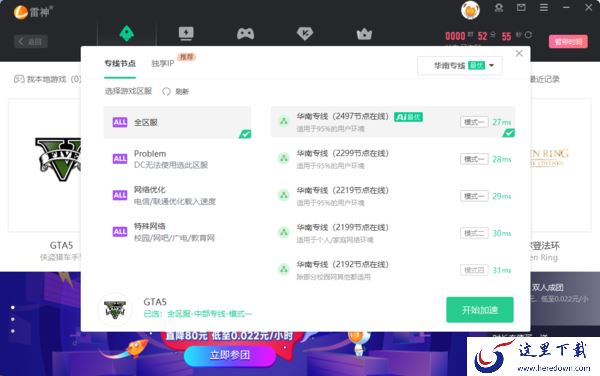Image resolution: width=600 pixels, height=376 pixels.
Task: Click the timer refresh circle icon
Action: pos(528,35)
